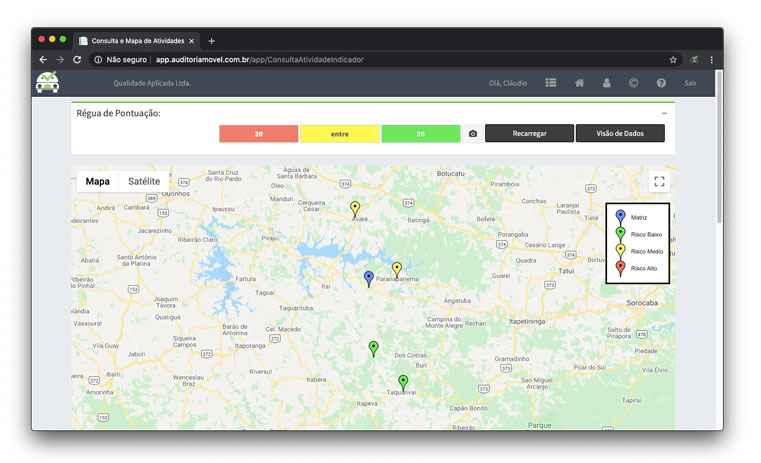
Task: Click the car logo icon in header
Action: pos(48,82)
